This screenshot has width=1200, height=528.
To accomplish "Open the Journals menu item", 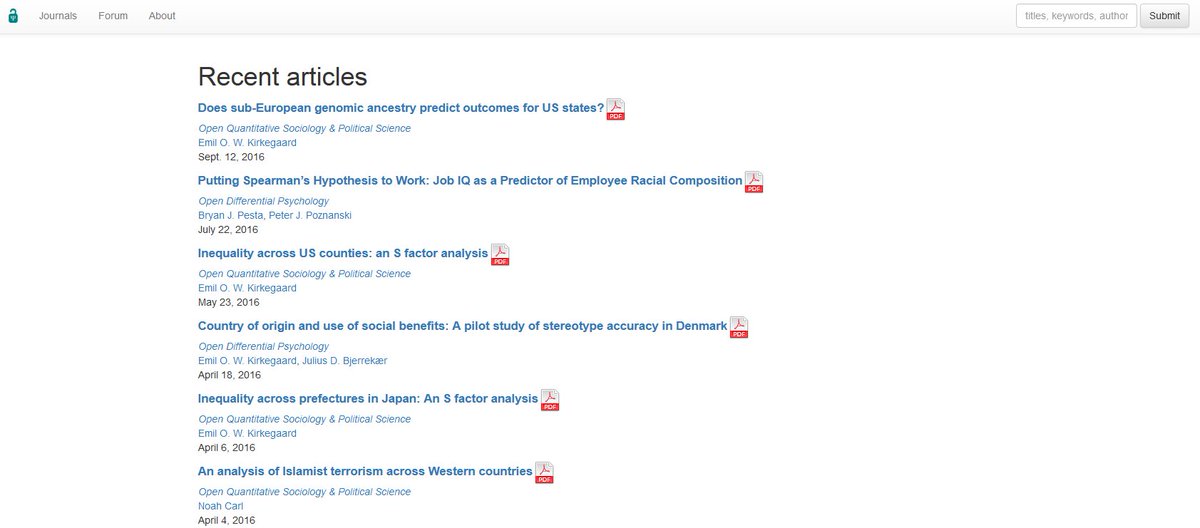I will point(58,16).
